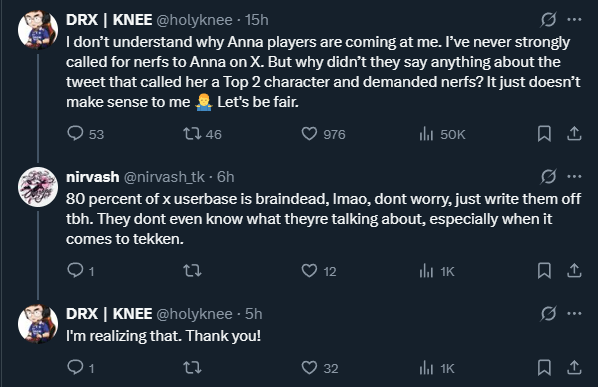Open DRX | KNEE name on top tweet
Image resolution: width=598 pixels, height=387 pixels.
109,20
